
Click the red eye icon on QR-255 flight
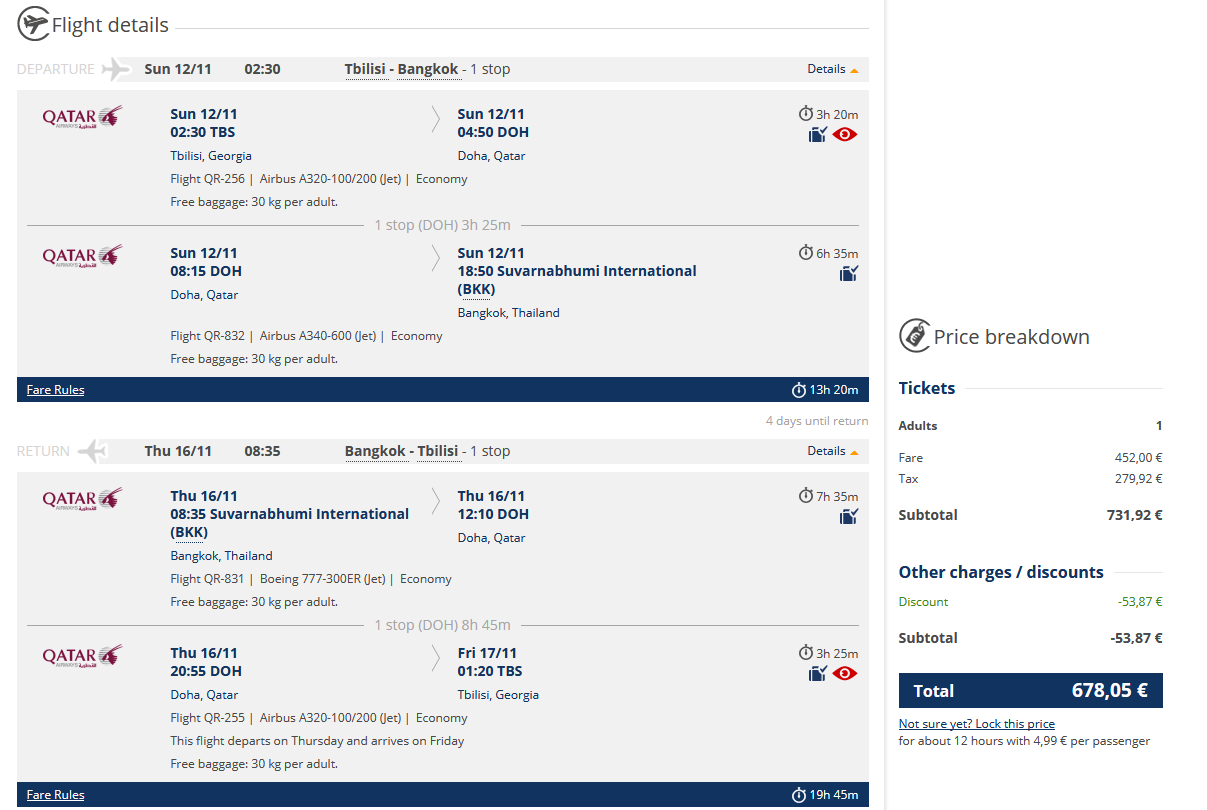845,674
